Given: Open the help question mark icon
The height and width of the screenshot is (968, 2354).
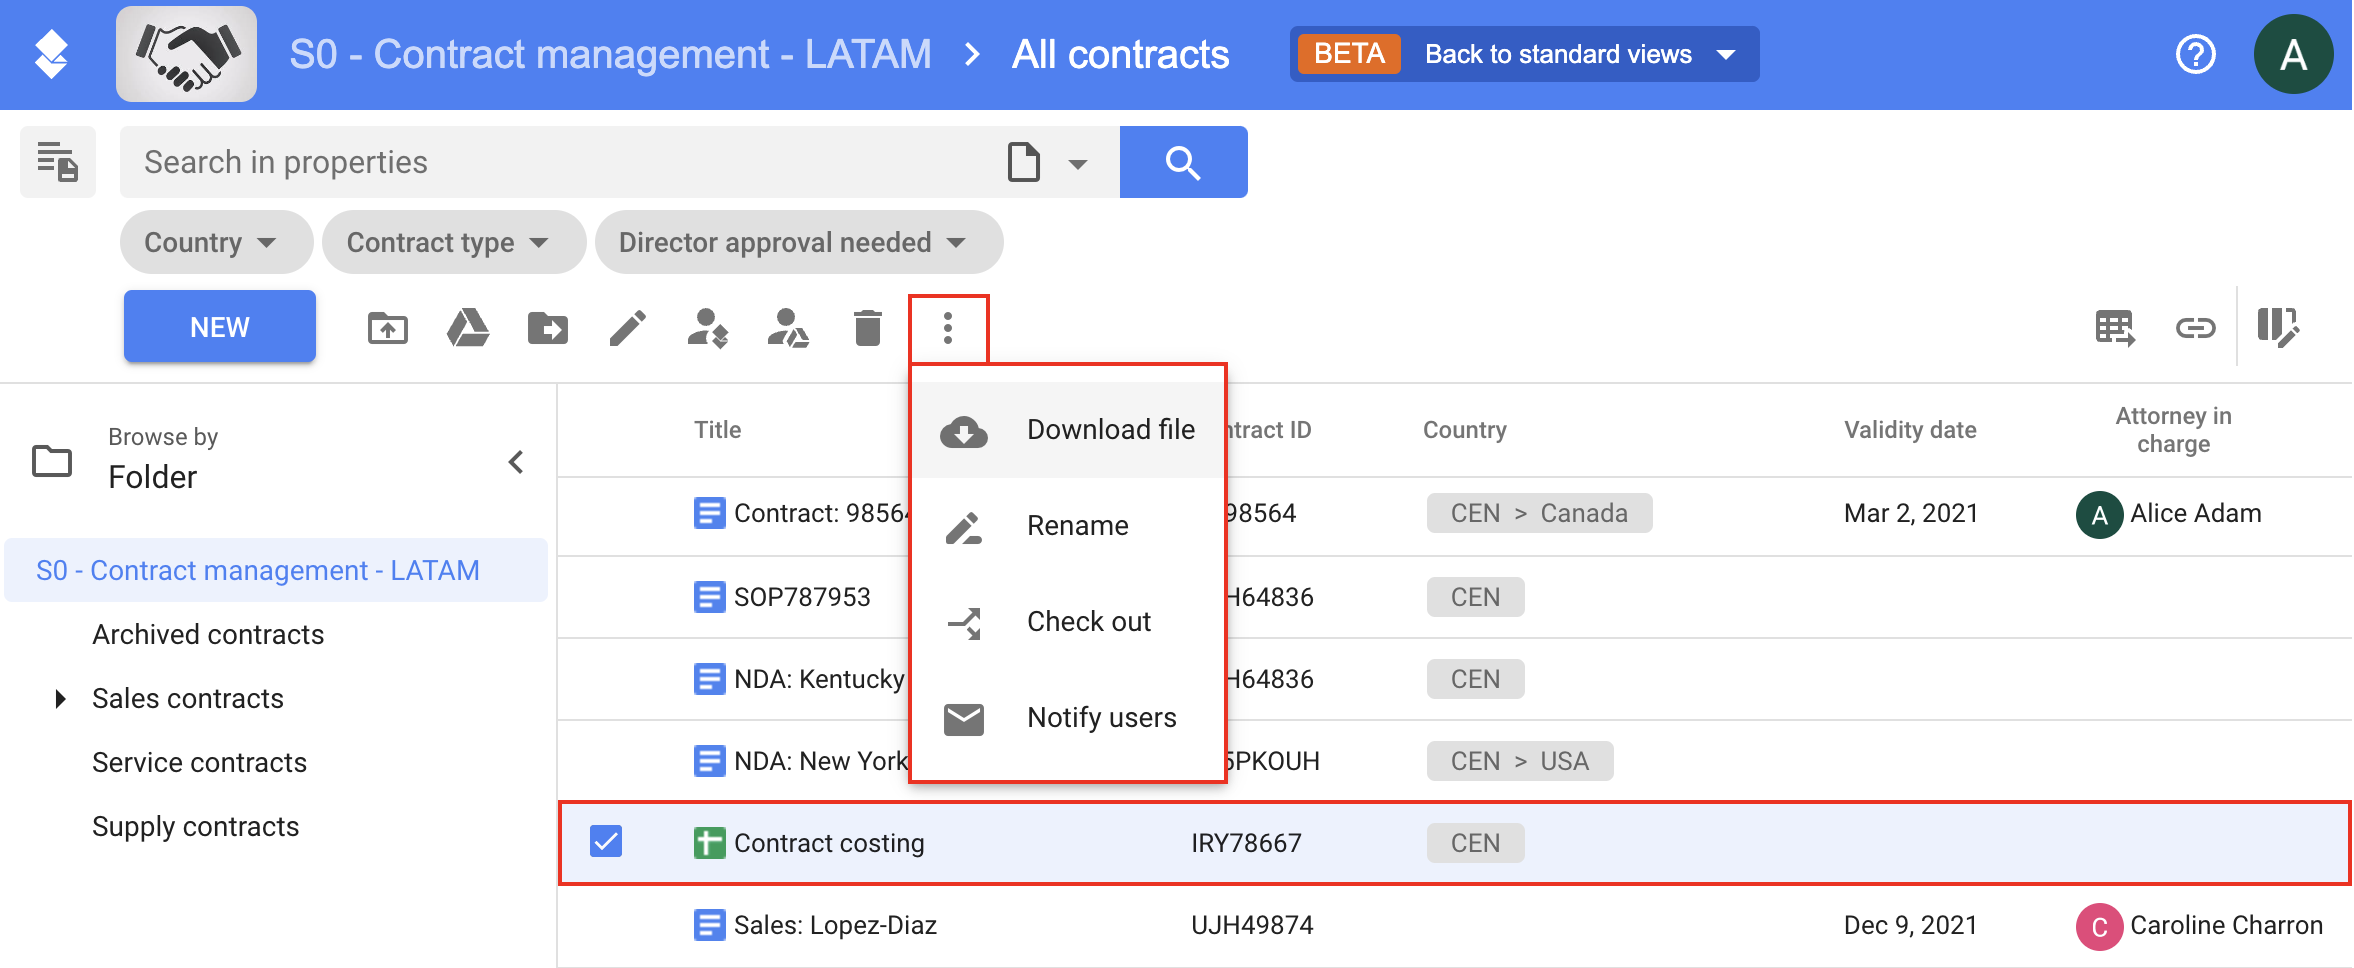Looking at the screenshot, I should tap(2195, 54).
